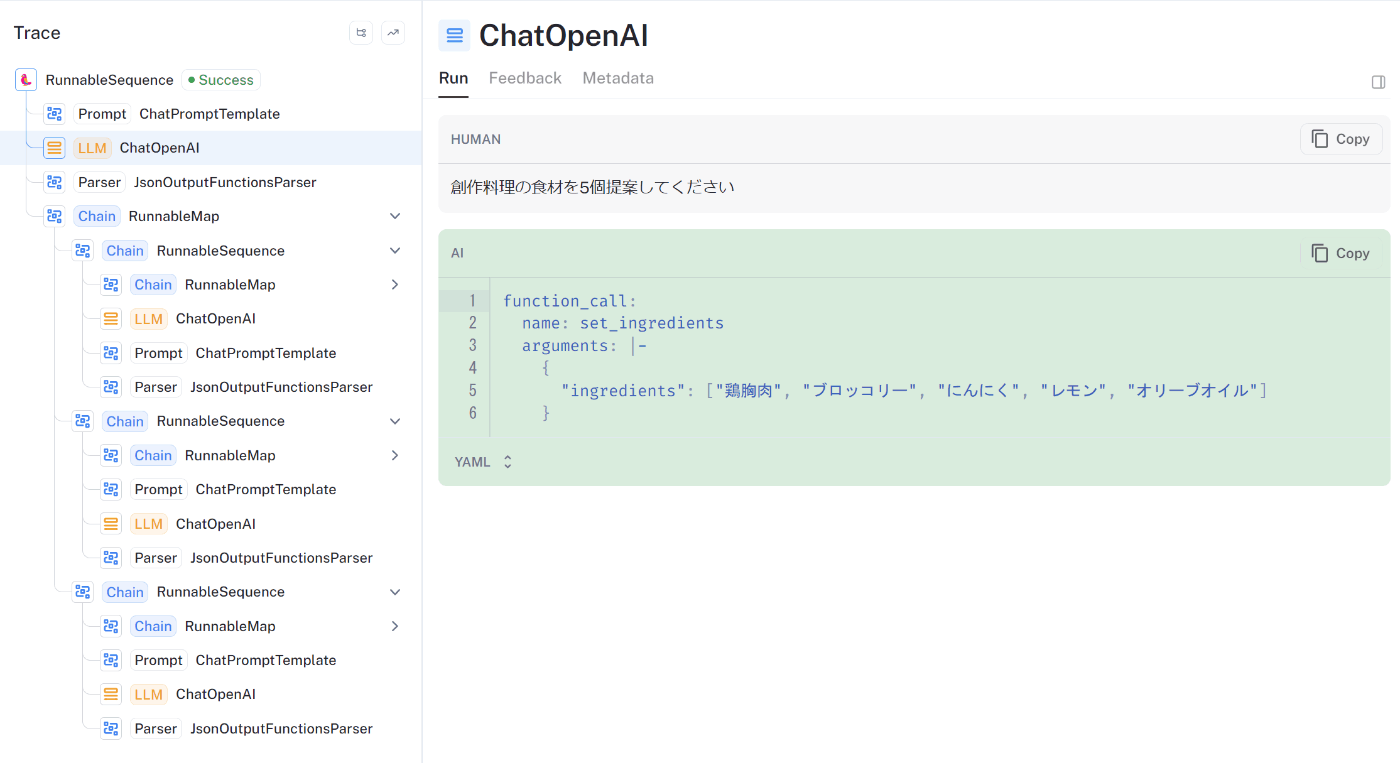Click the 'Chain' tag on the top-level RunnableMap row

pos(97,216)
